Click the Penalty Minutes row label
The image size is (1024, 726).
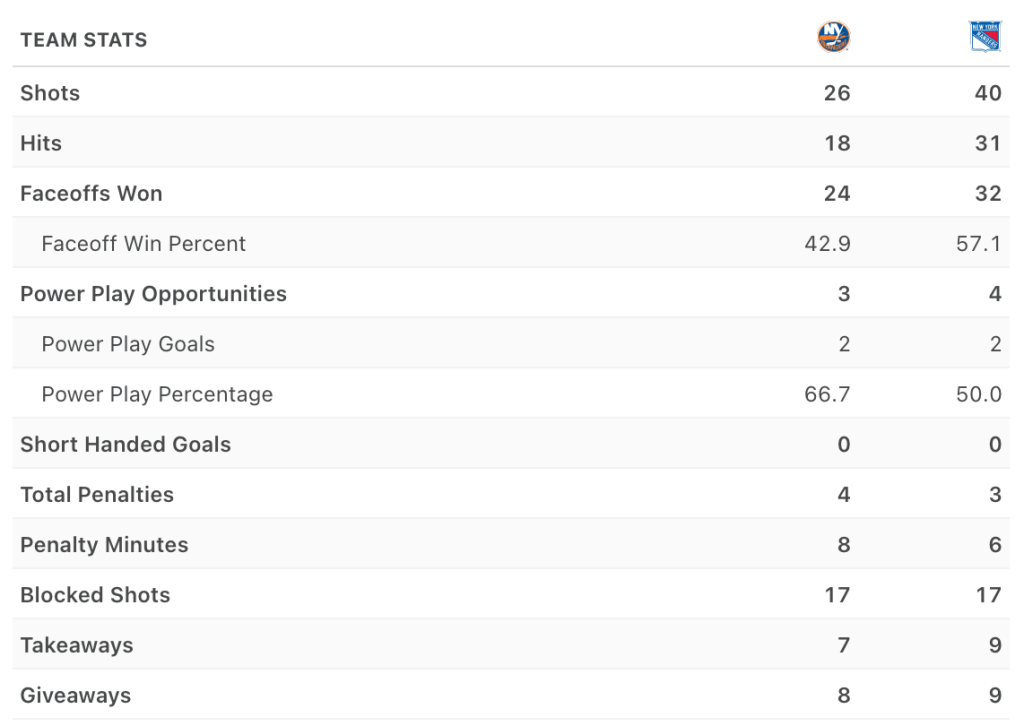(104, 545)
